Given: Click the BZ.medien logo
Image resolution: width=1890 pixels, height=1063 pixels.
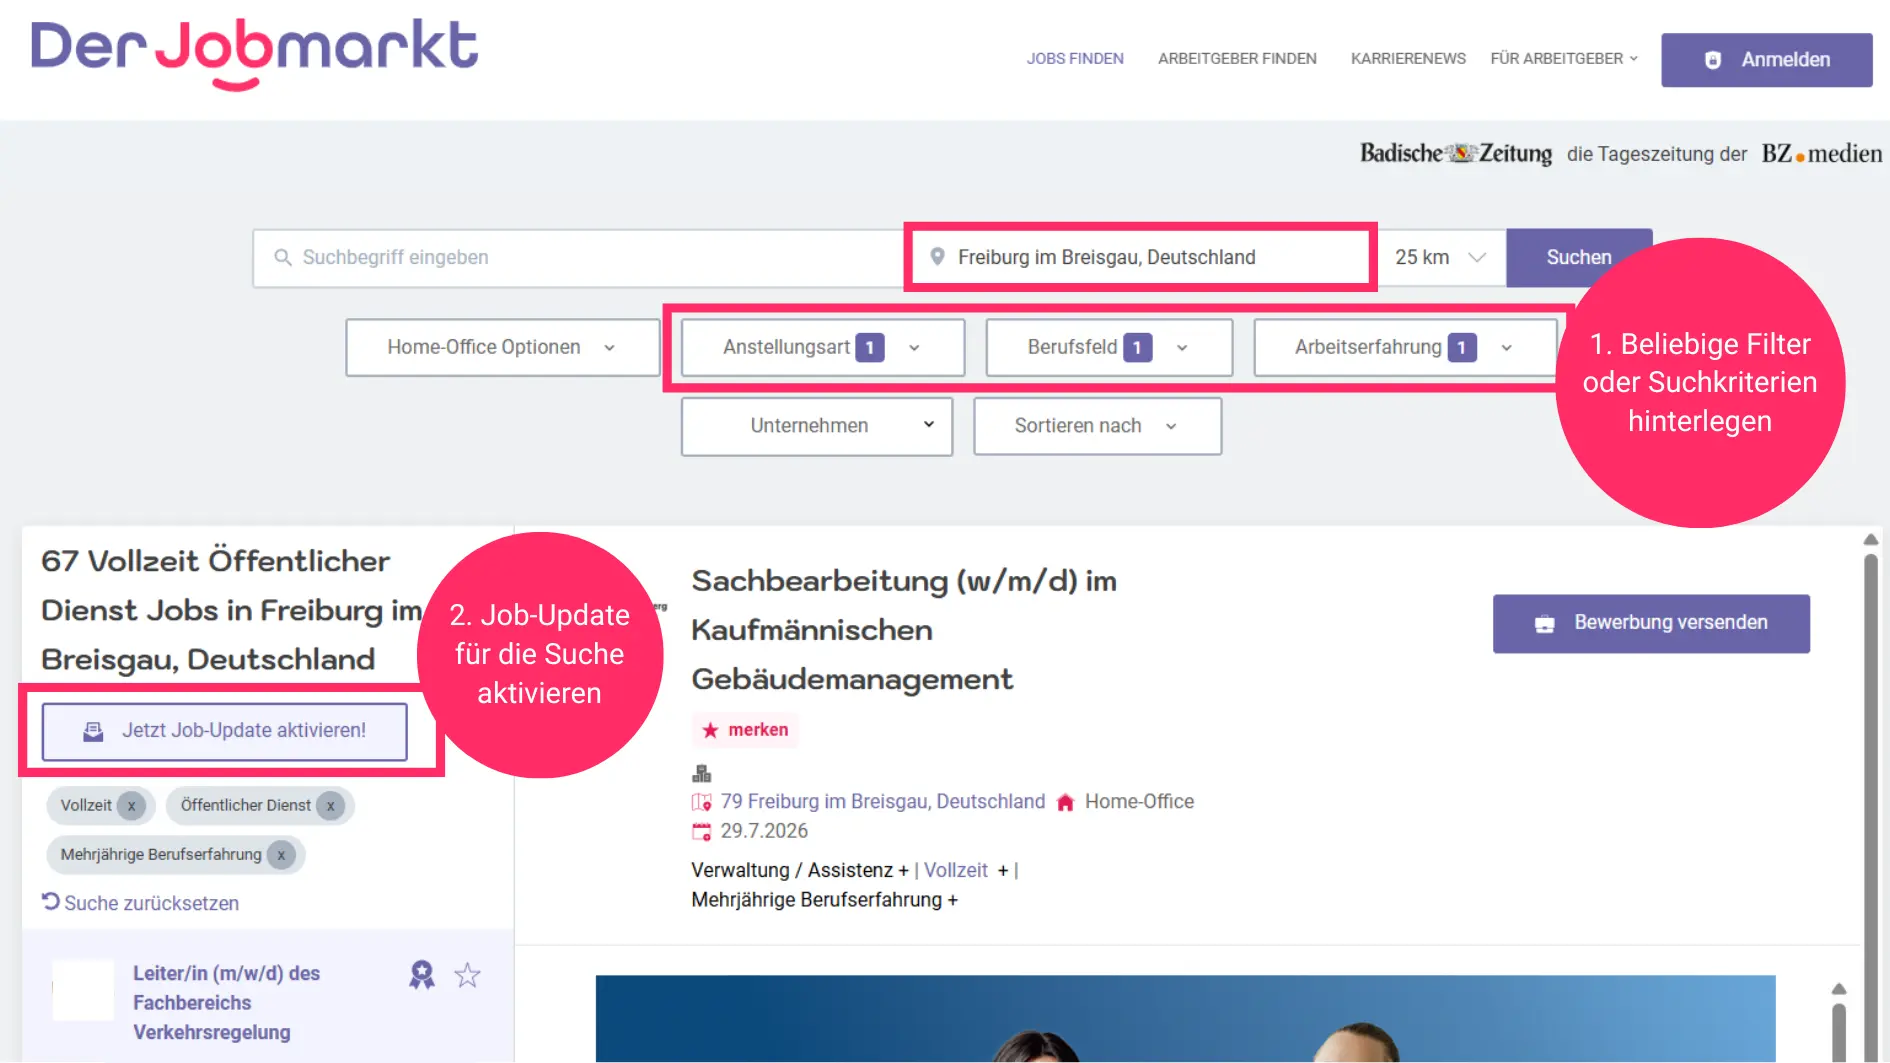Looking at the screenshot, I should coord(1821,153).
